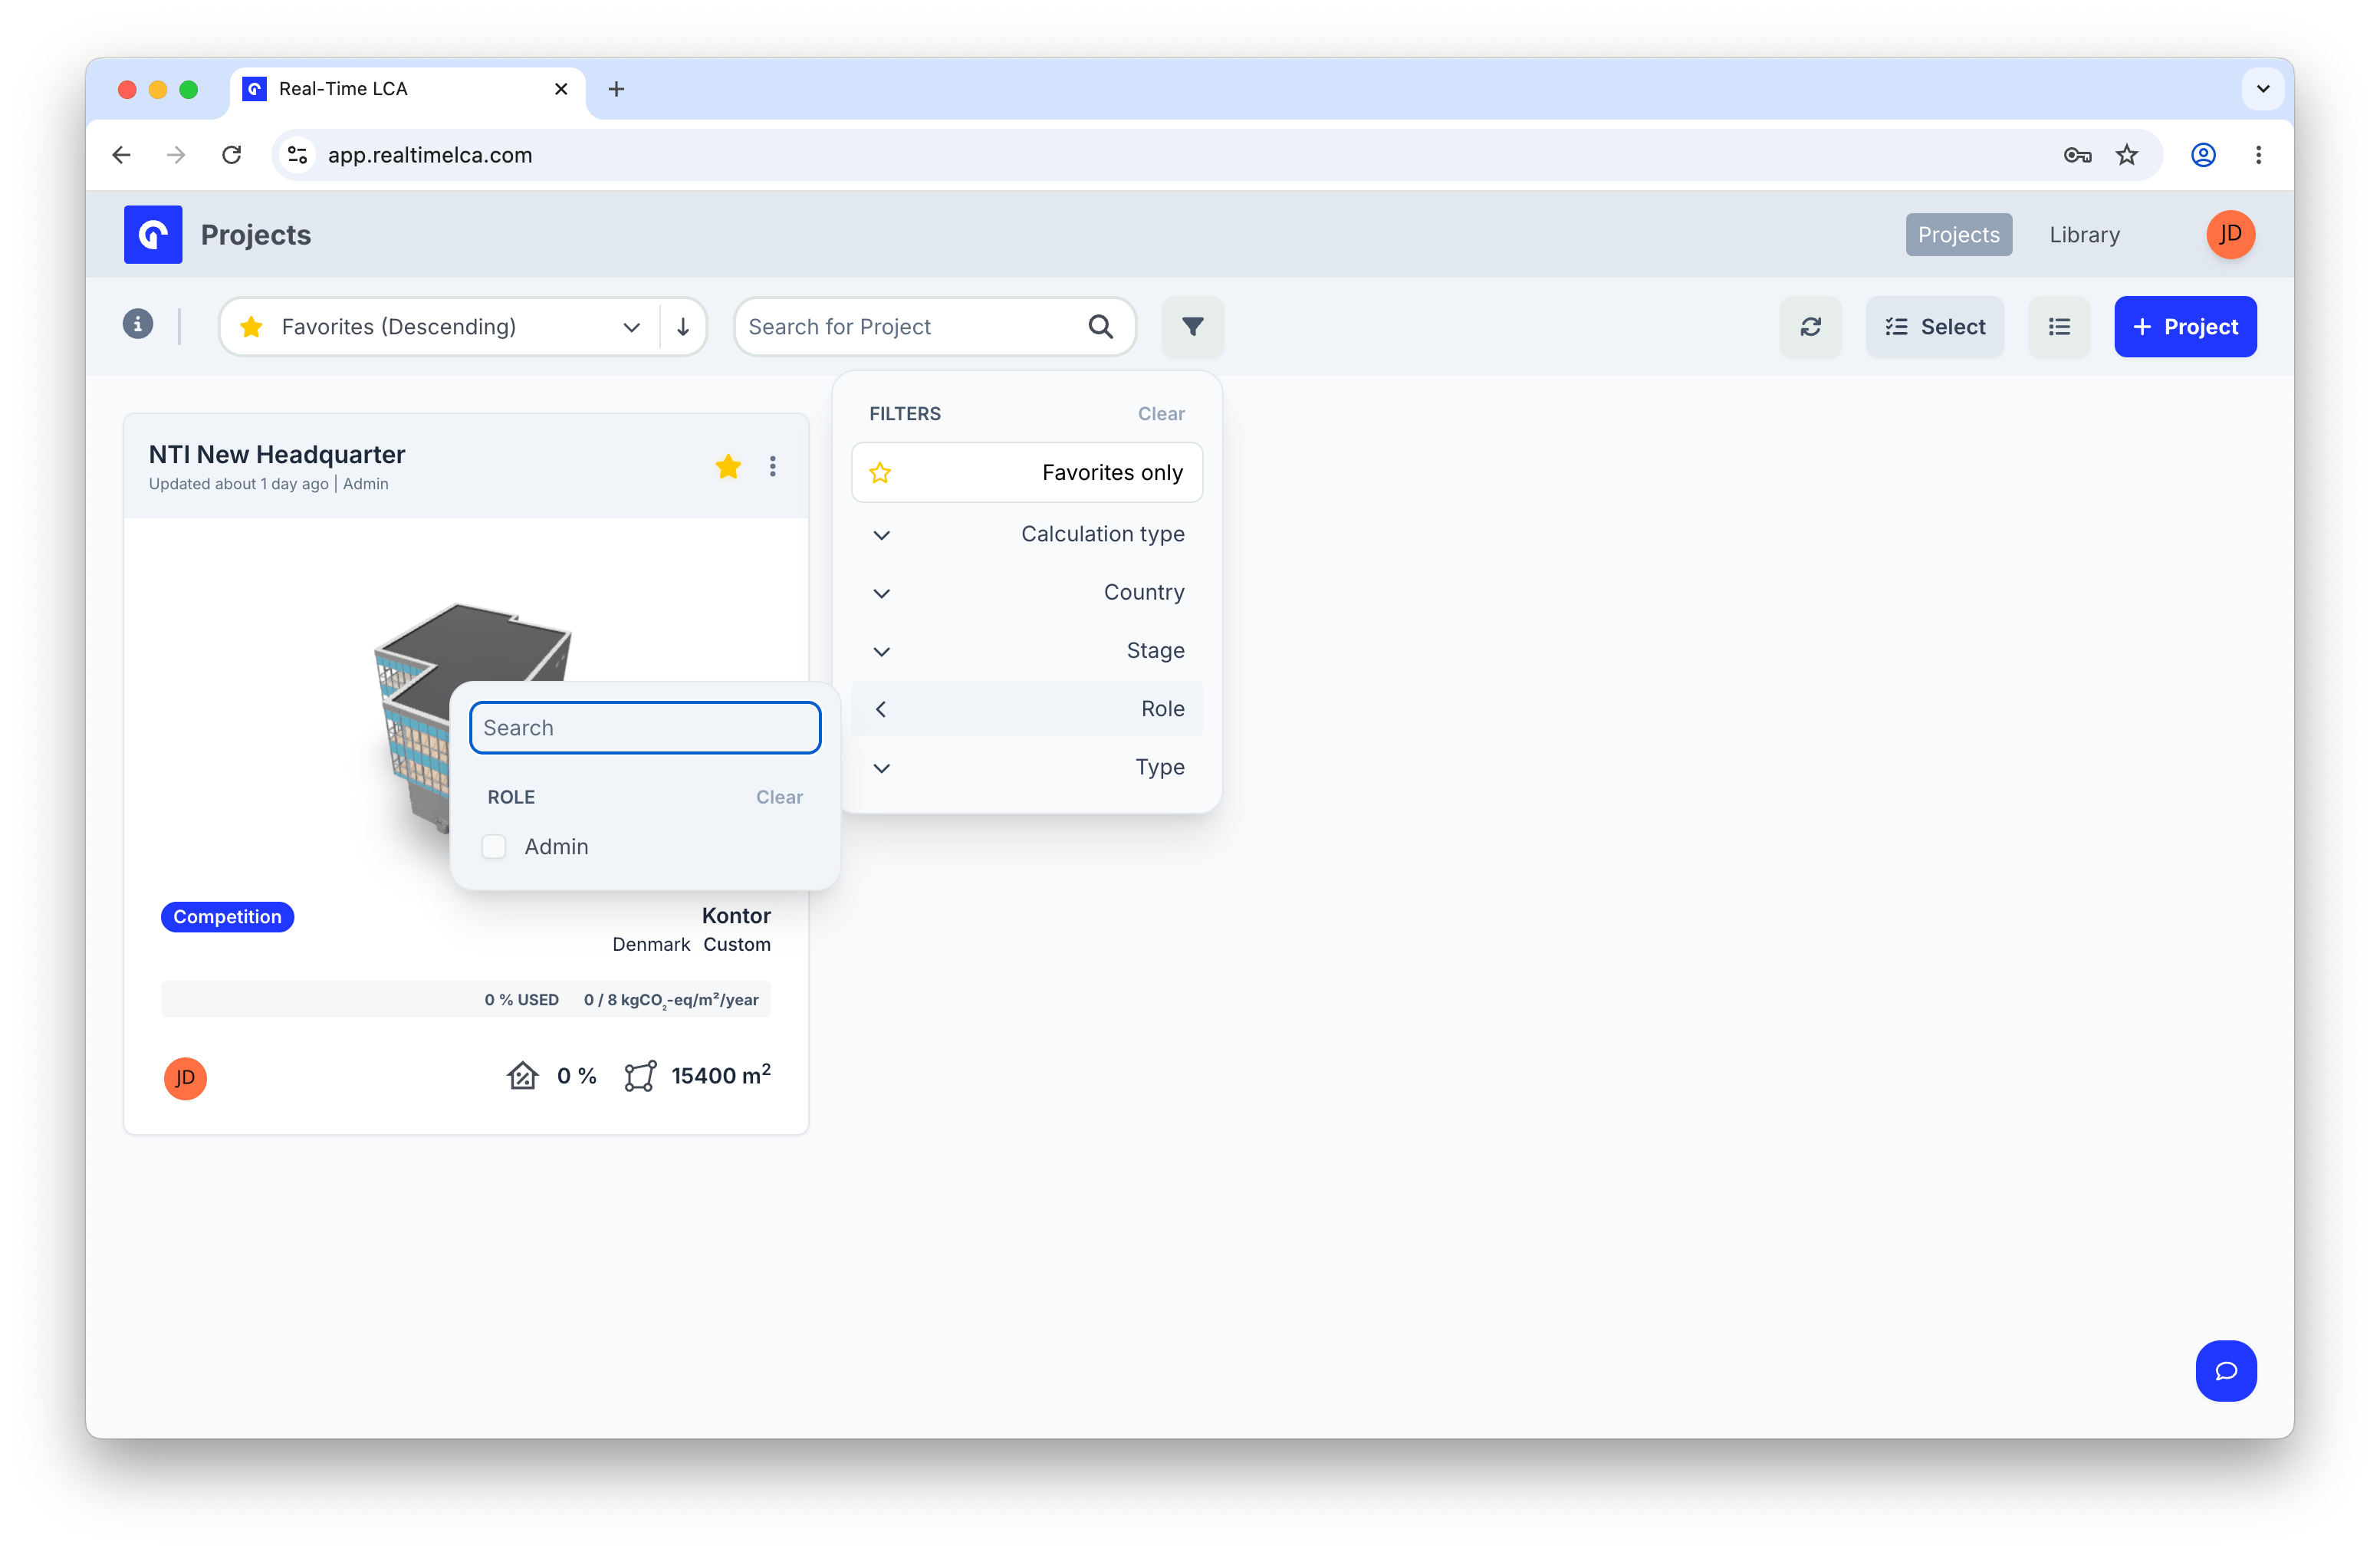Open the chat support bubble
The image size is (2380, 1552).
2226,1370
